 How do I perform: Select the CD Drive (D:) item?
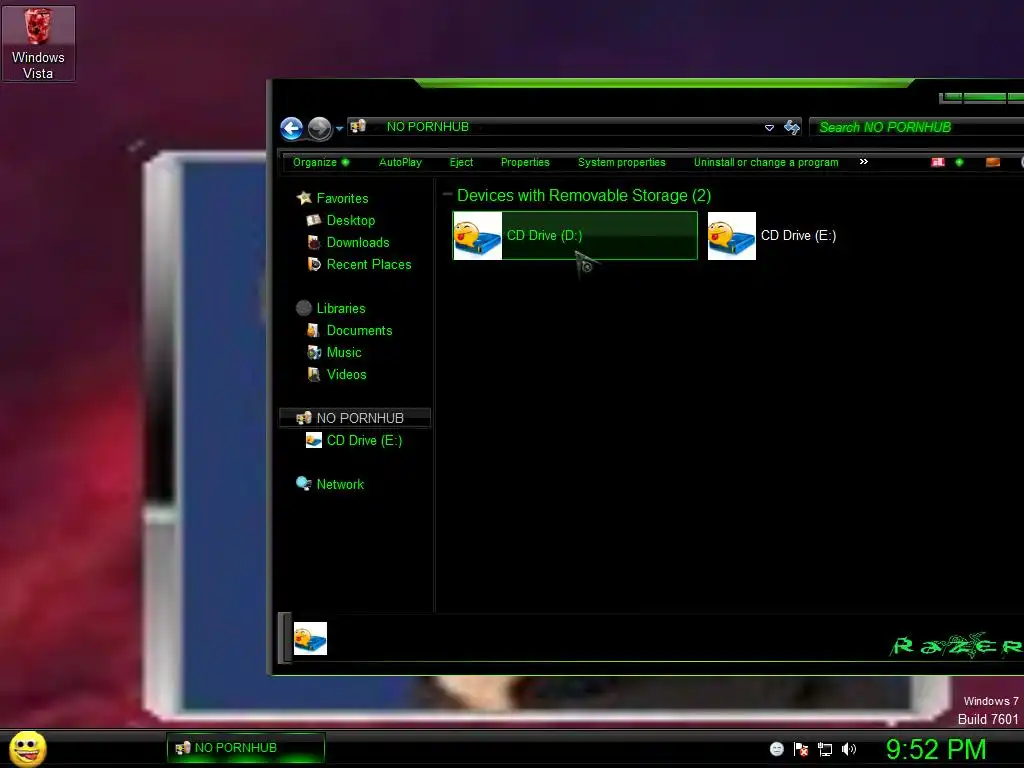(x=575, y=236)
